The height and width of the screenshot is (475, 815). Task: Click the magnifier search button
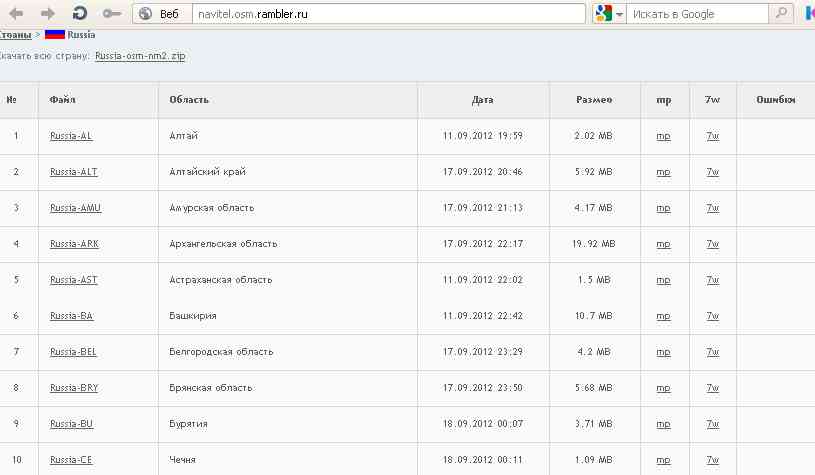783,14
